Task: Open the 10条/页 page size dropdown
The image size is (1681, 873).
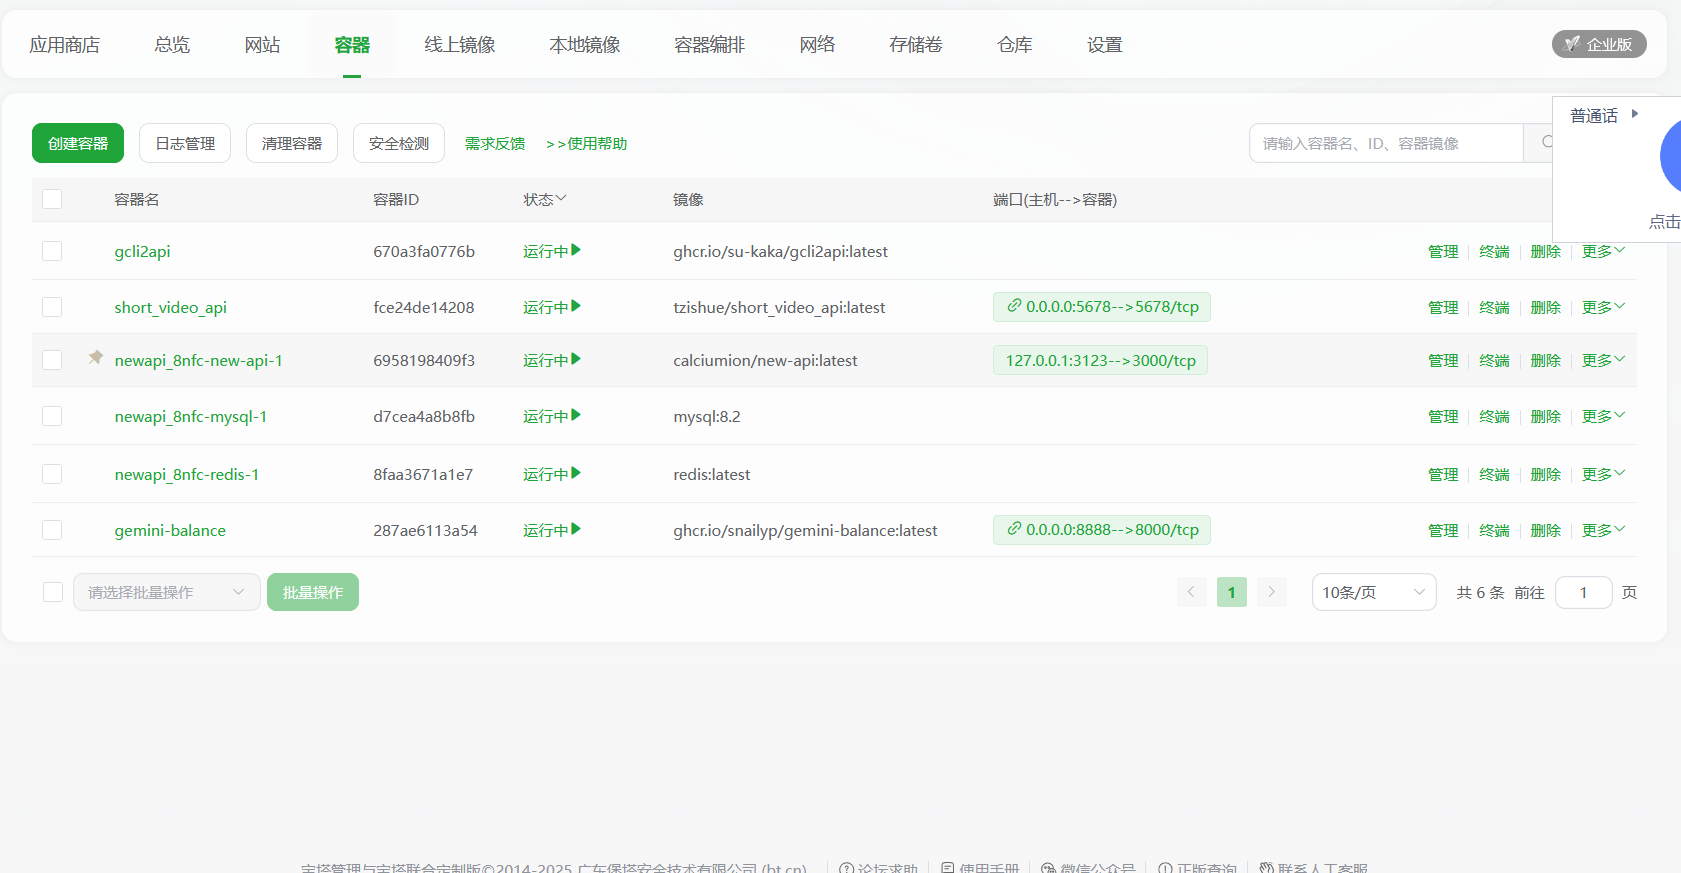Action: pyautogui.click(x=1373, y=592)
